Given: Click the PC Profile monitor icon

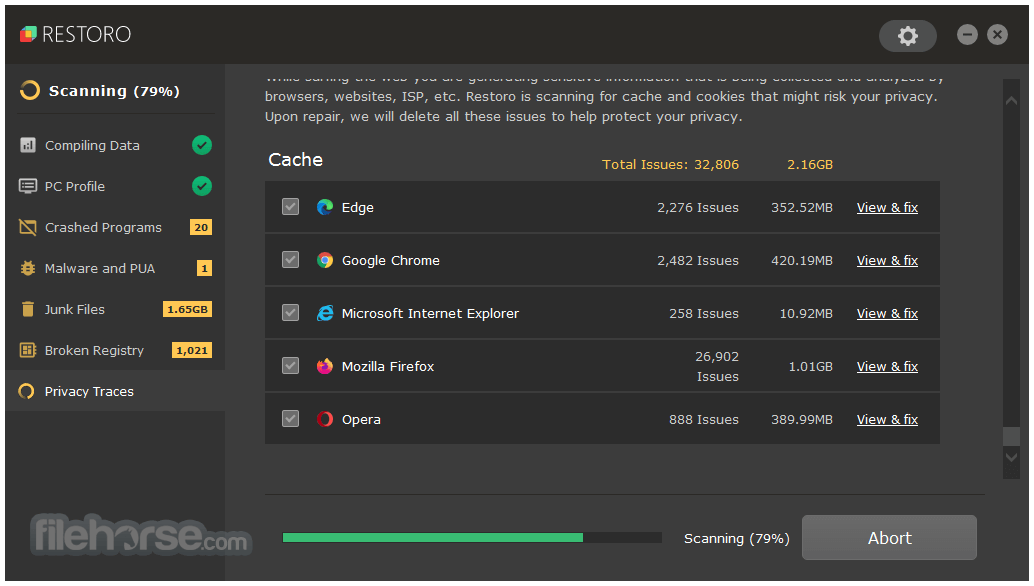Looking at the screenshot, I should [x=28, y=186].
